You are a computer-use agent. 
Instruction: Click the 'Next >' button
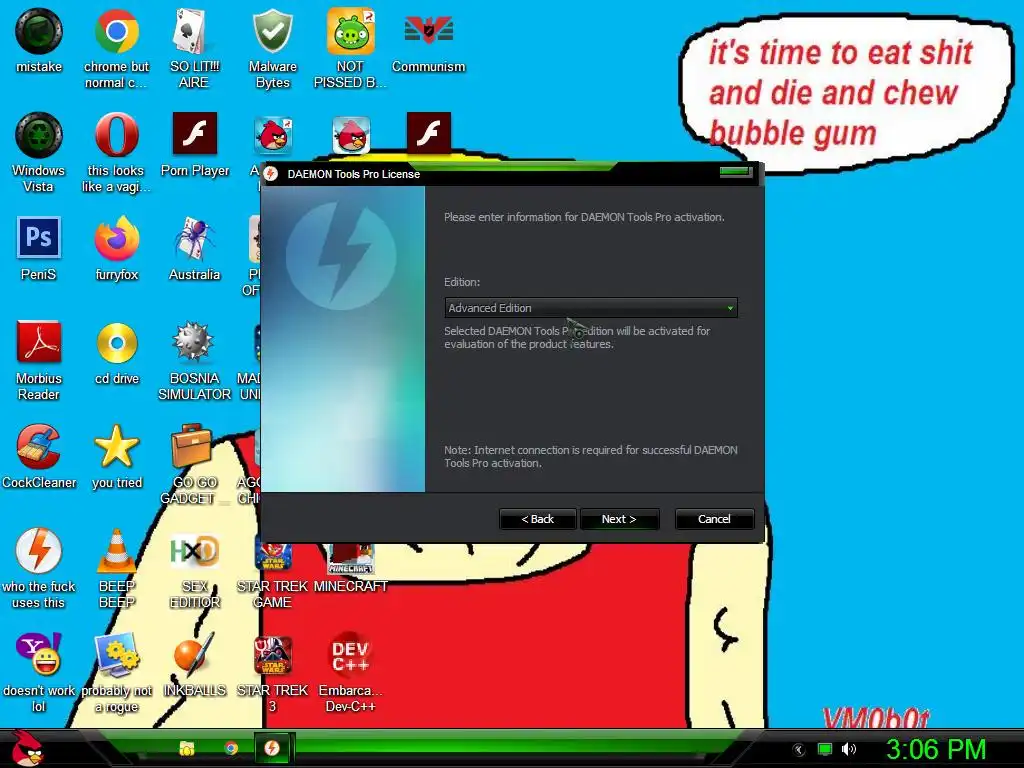[619, 519]
